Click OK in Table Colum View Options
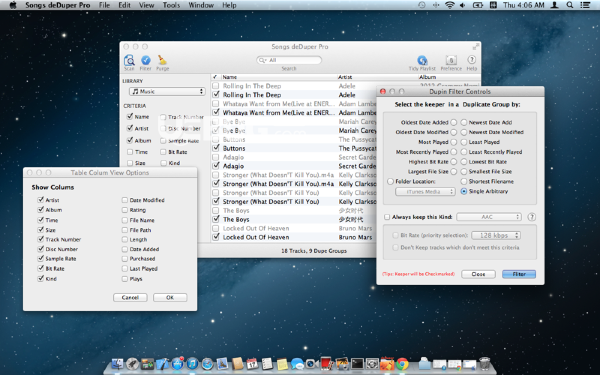This screenshot has height=375, width=600. 170,297
